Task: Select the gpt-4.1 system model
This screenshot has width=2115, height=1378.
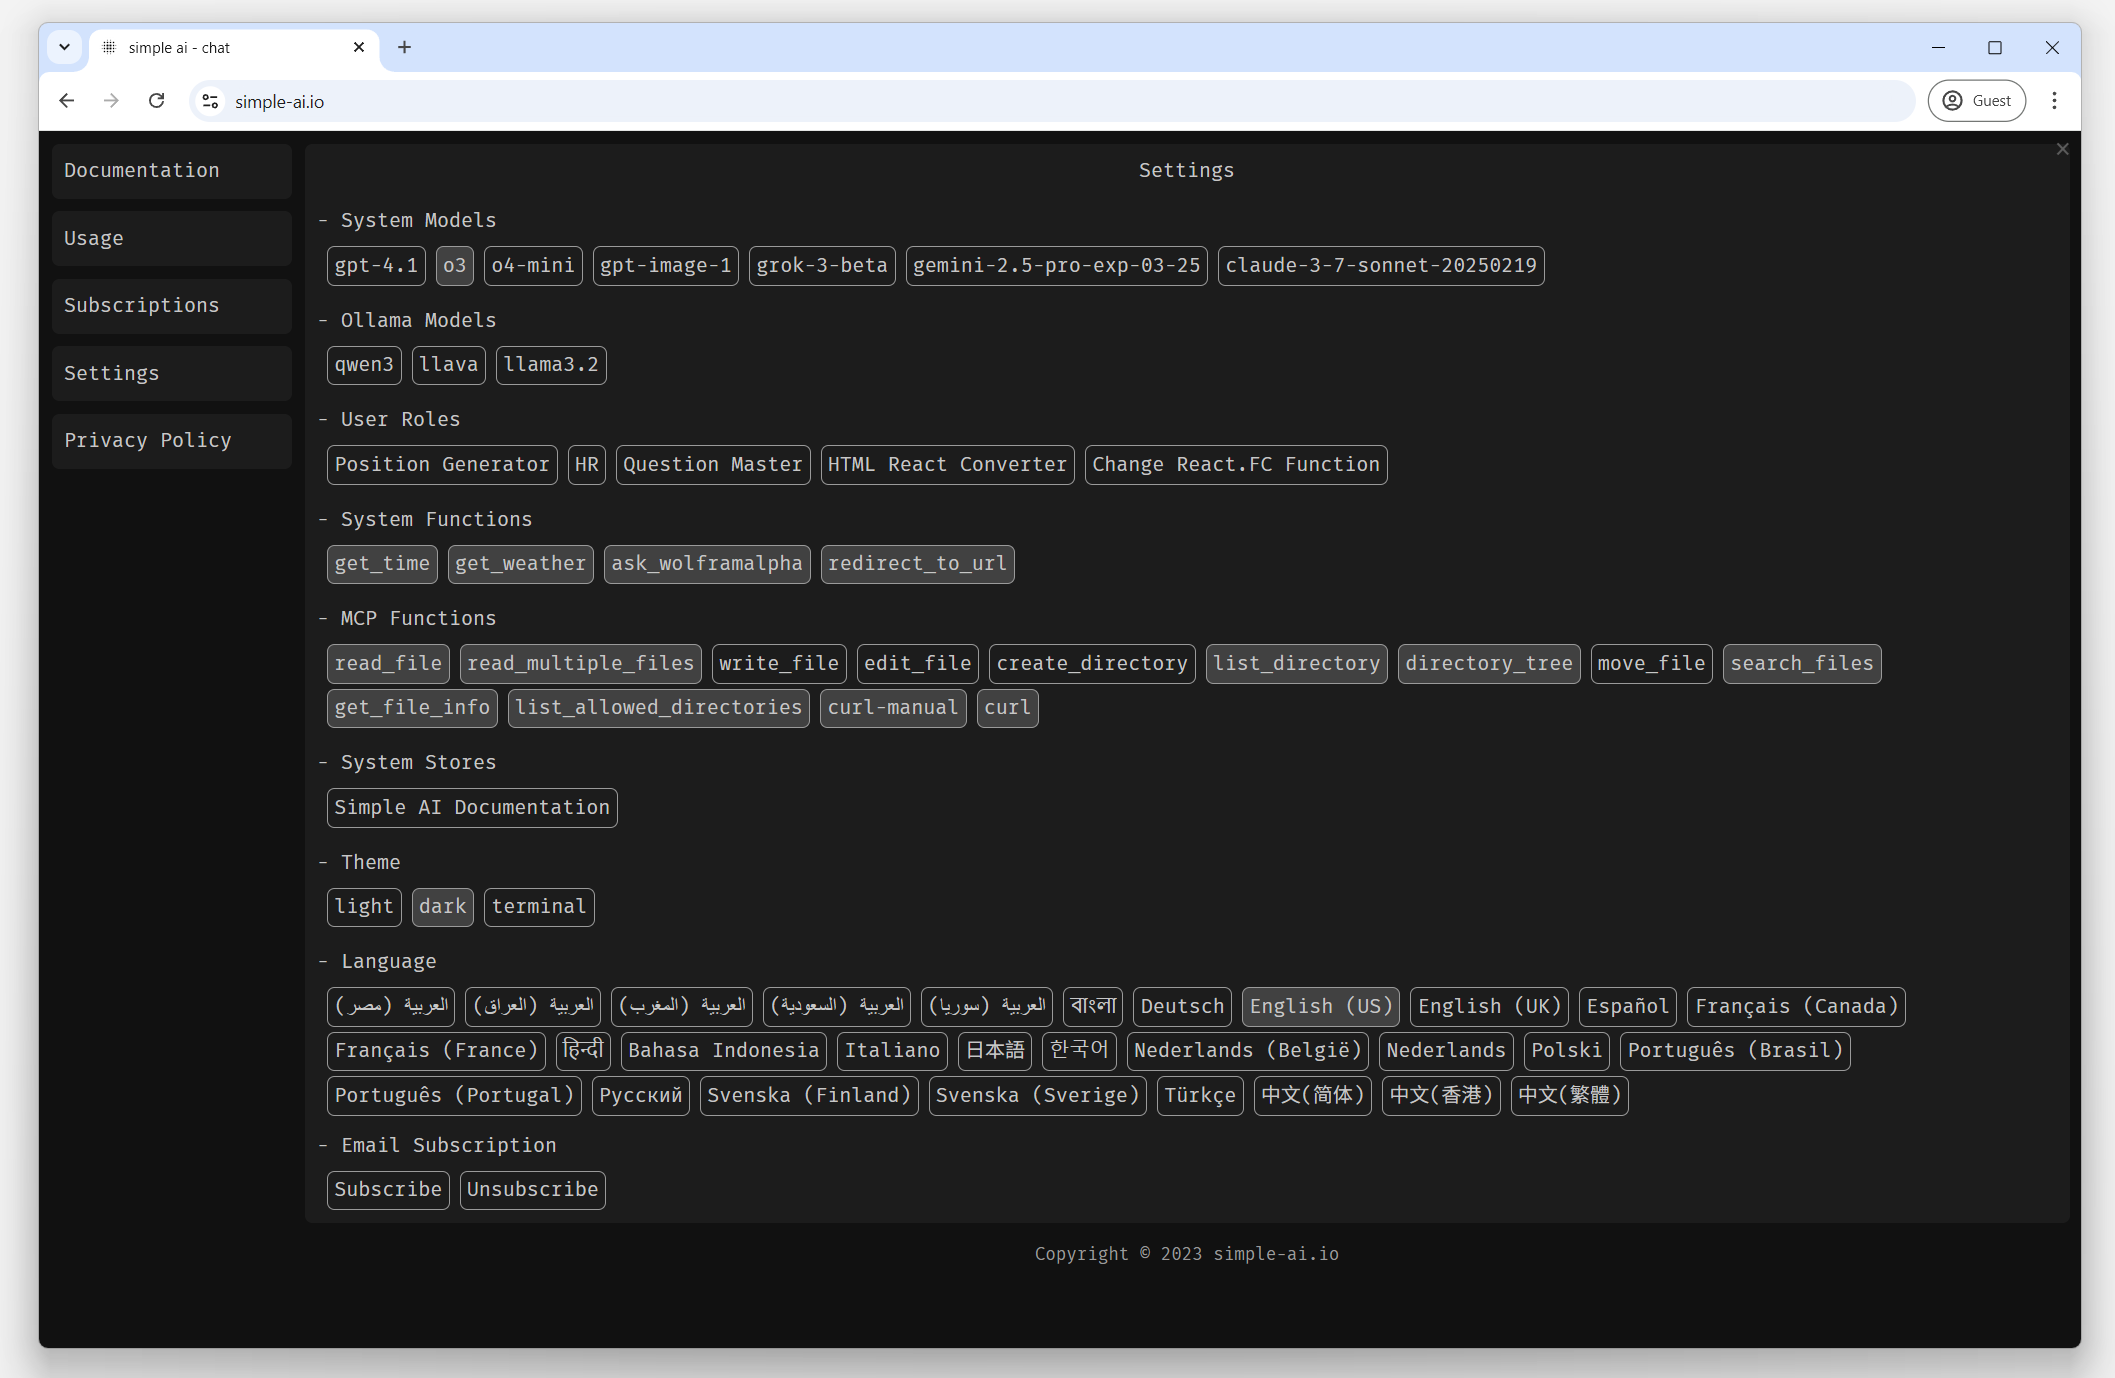Action: [376, 266]
